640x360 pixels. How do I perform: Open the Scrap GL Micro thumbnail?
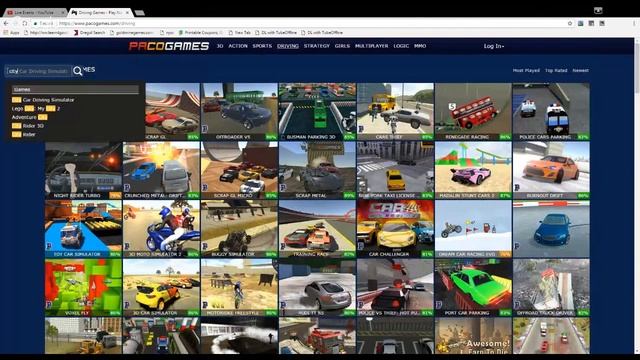tap(239, 170)
